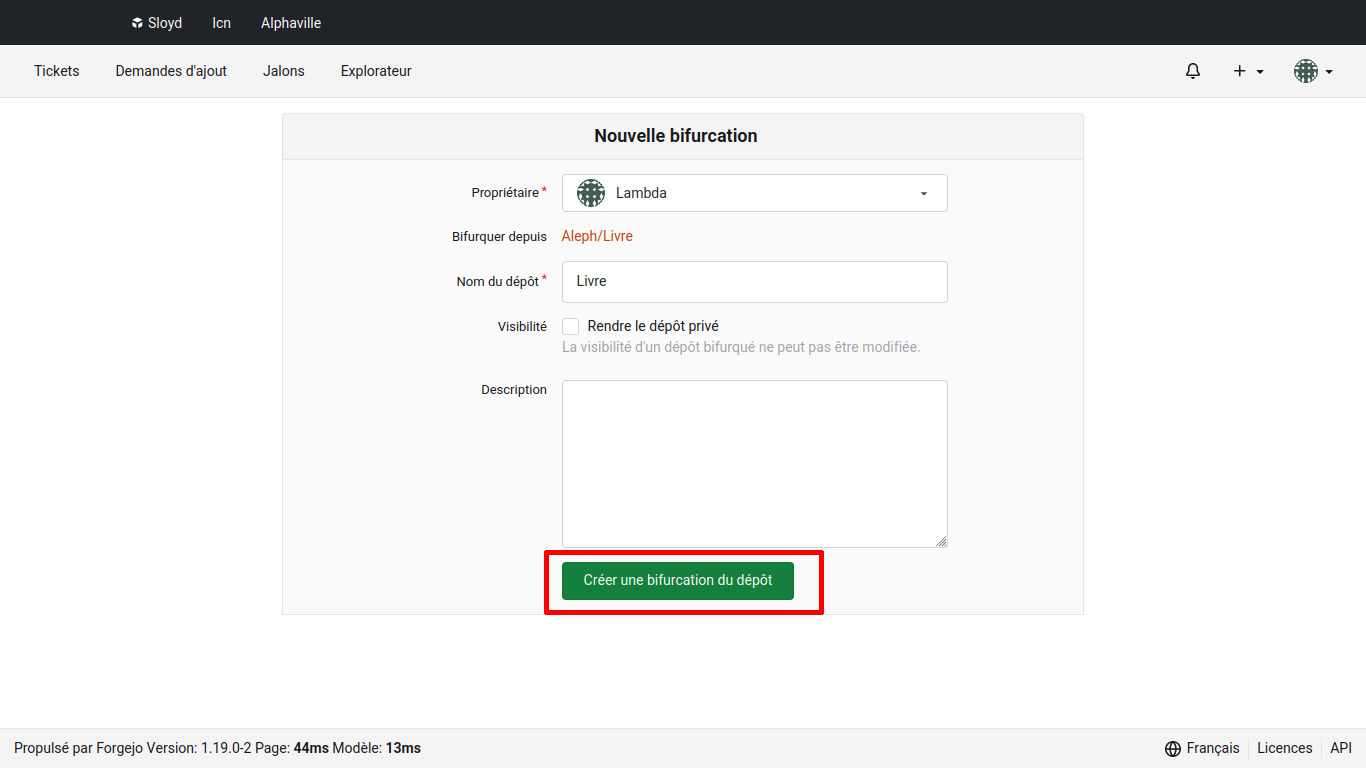Focus the 'Nom du dépôt' field

[x=754, y=282]
